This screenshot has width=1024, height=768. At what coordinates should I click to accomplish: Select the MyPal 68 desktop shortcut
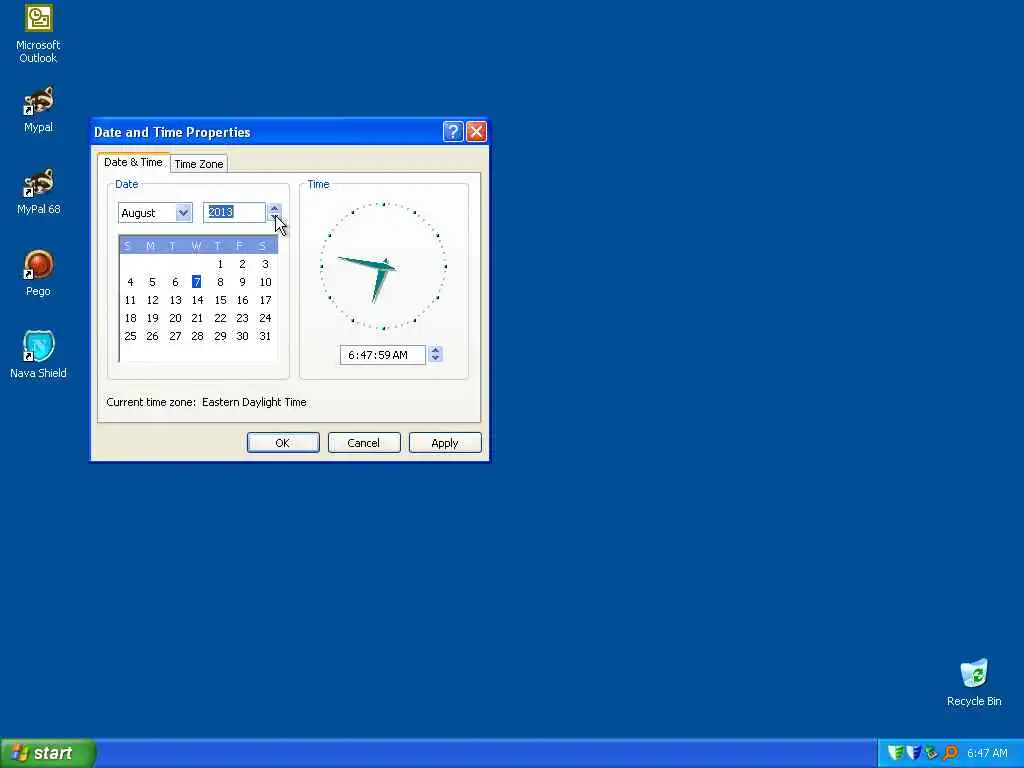pos(38,191)
